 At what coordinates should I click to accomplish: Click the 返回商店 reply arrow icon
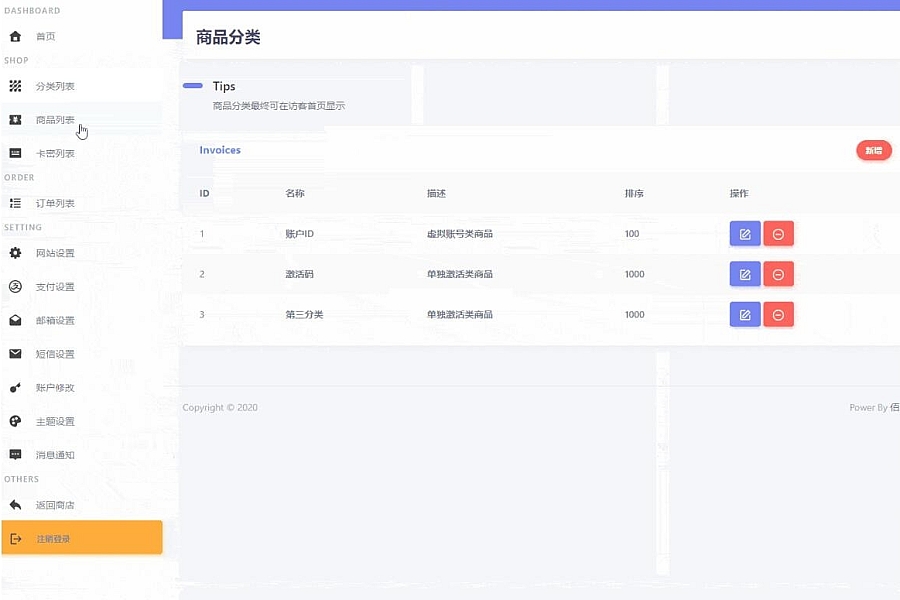15,505
